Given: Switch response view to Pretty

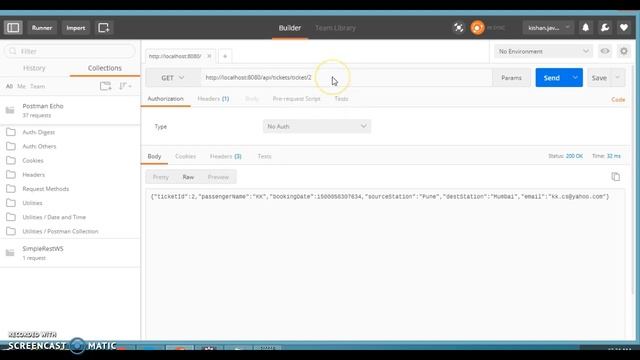Looking at the screenshot, I should coord(160,177).
